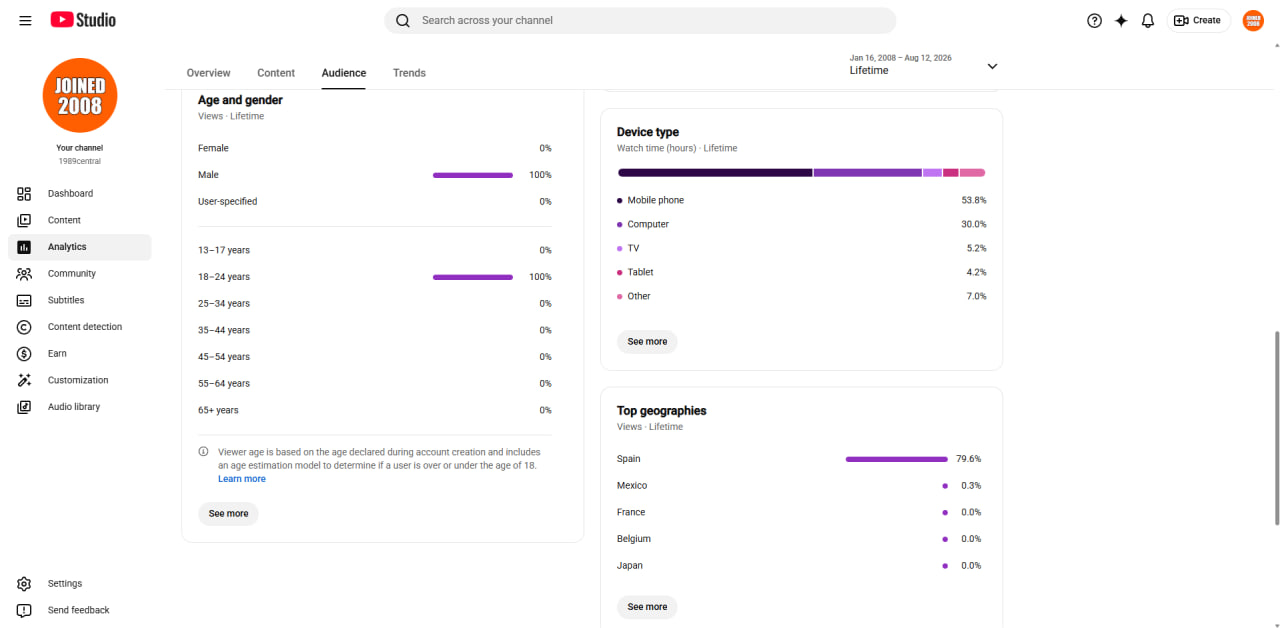The image size is (1280, 628).
Task: Click the Analytics sidebar icon
Action: pyautogui.click(x=24, y=247)
